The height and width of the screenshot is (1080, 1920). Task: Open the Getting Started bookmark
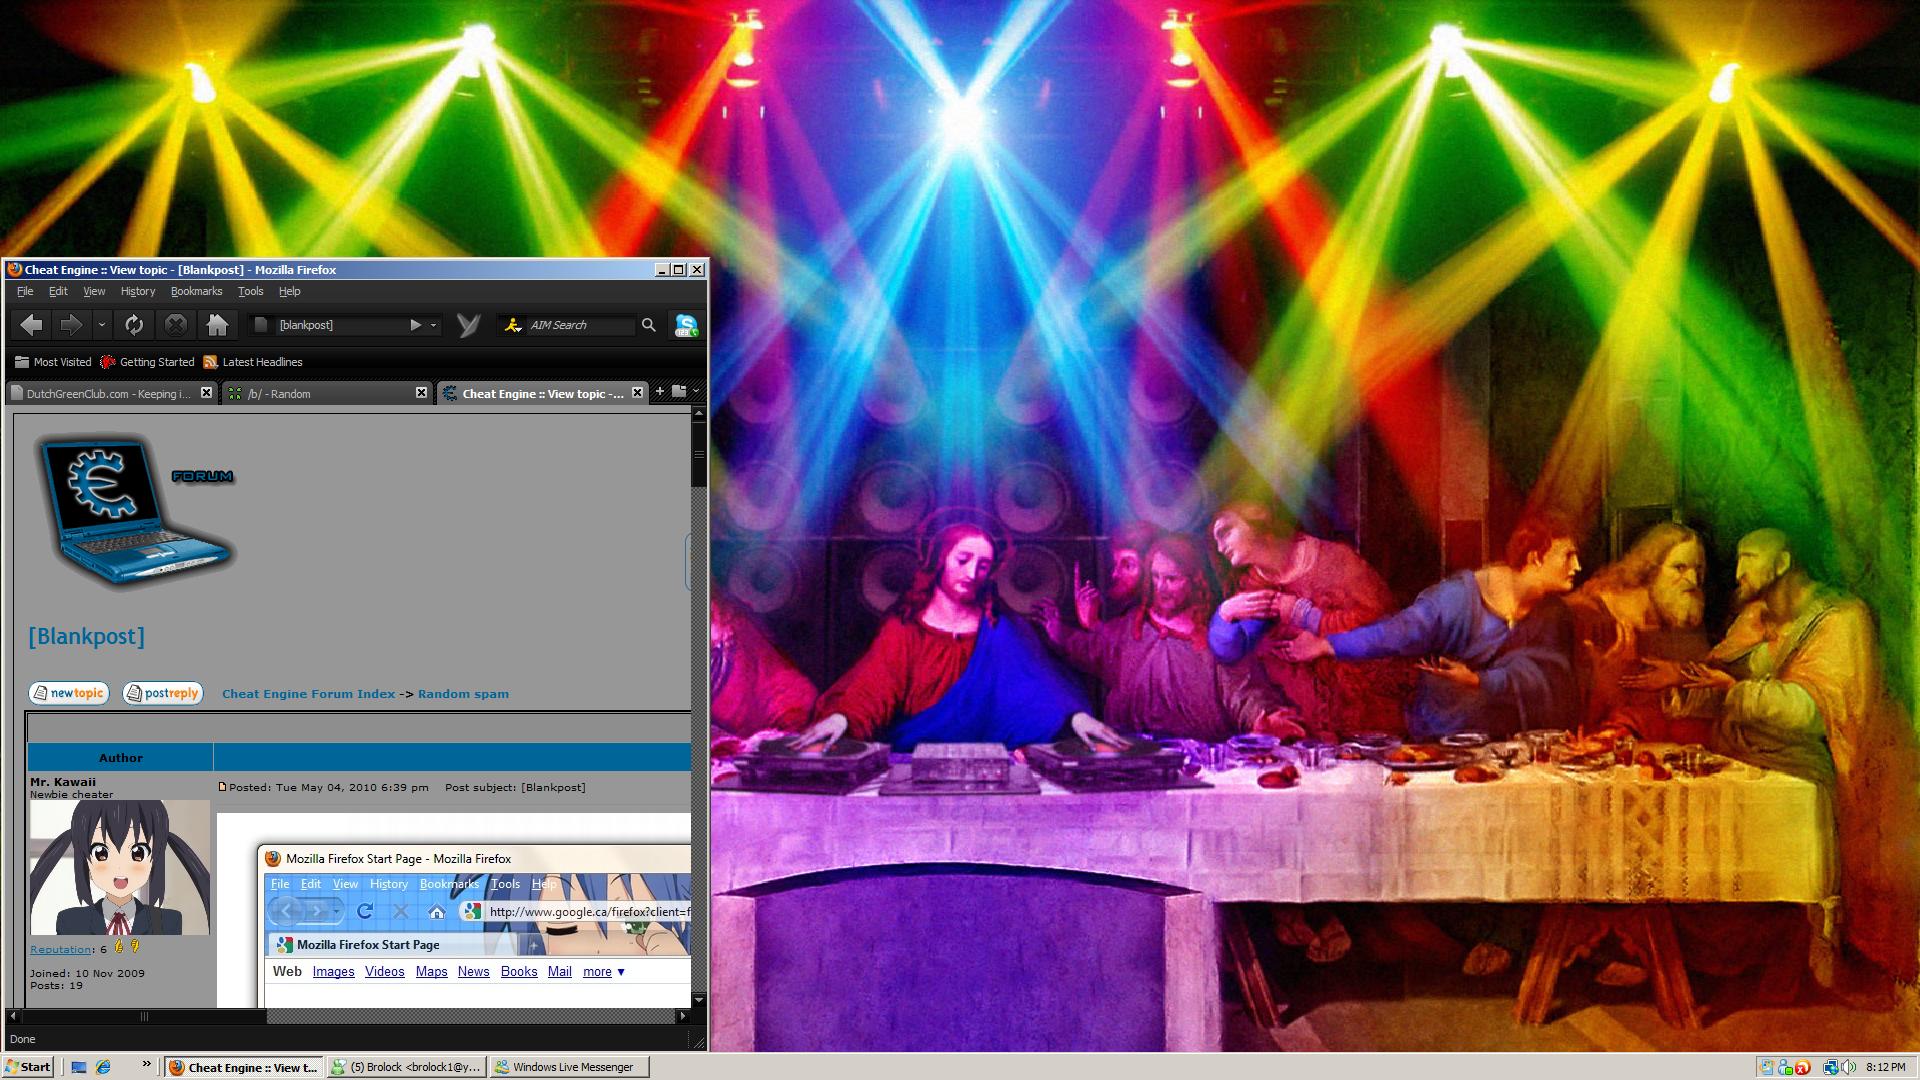[x=147, y=362]
